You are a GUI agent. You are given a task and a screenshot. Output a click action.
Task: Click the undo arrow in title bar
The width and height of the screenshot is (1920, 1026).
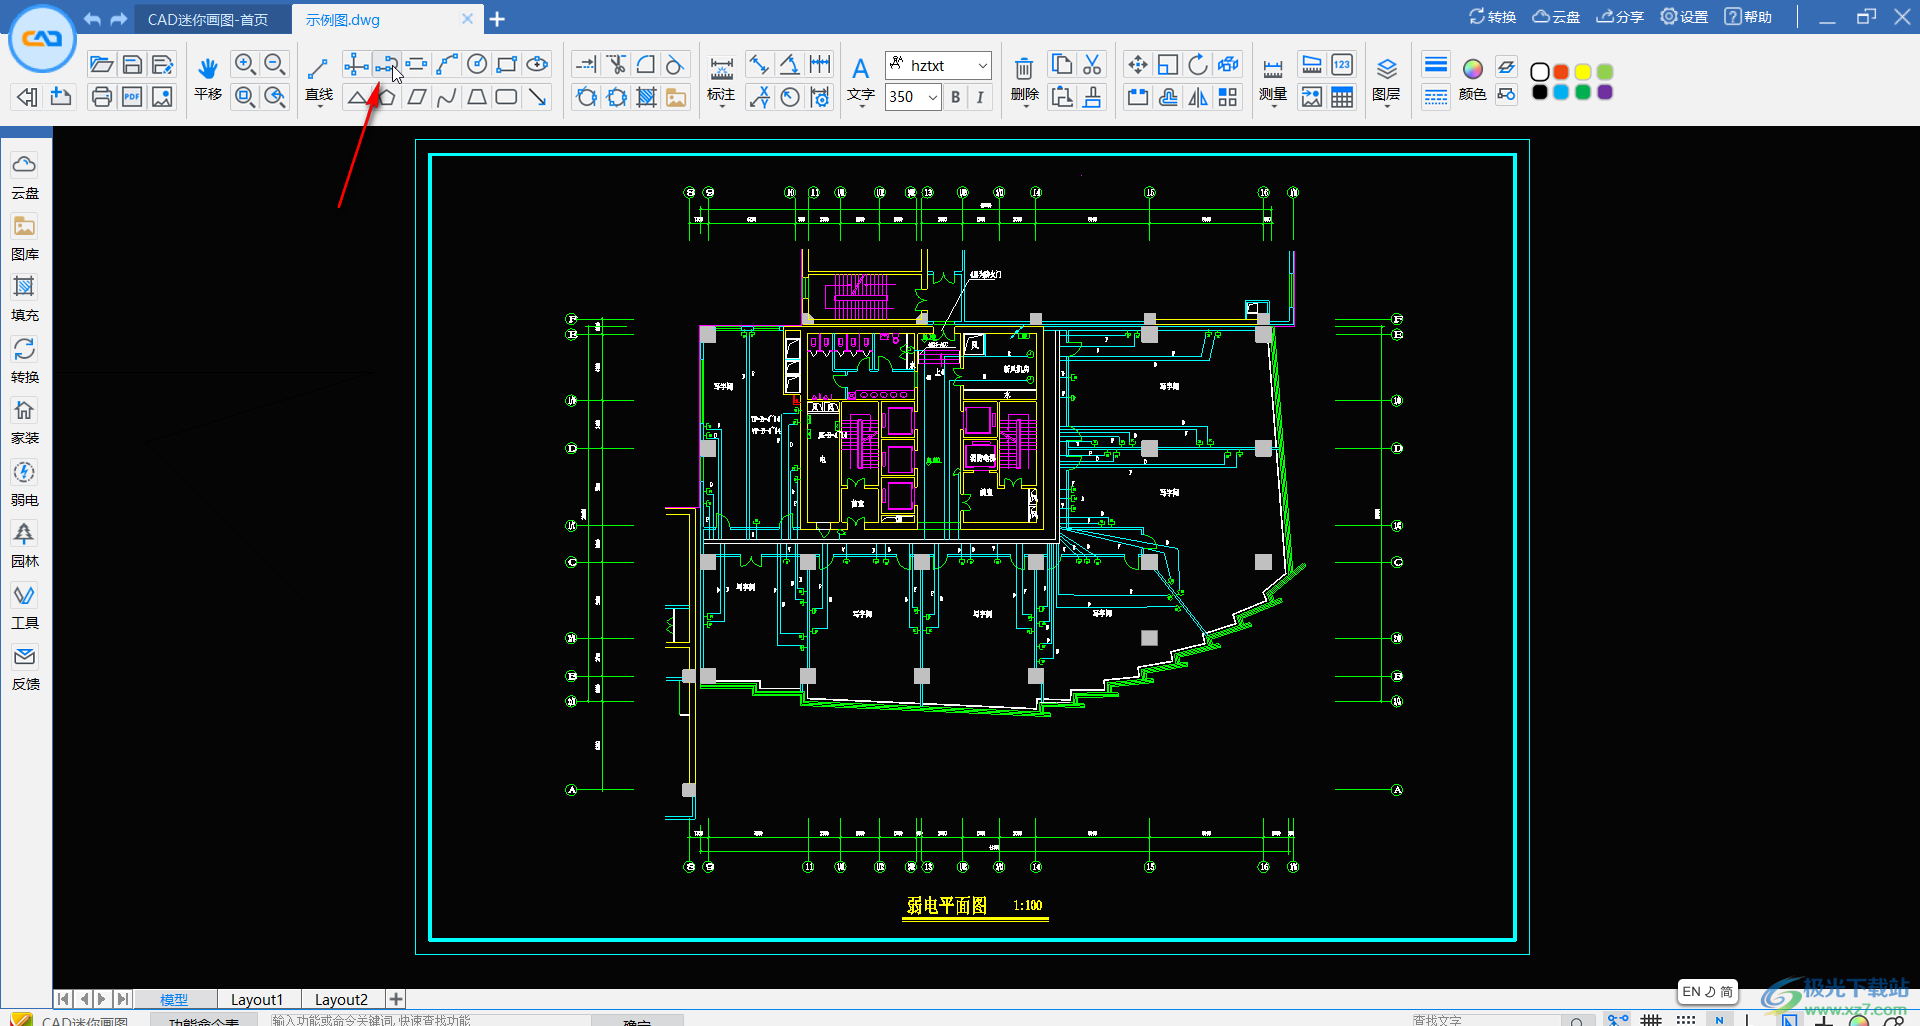92,19
